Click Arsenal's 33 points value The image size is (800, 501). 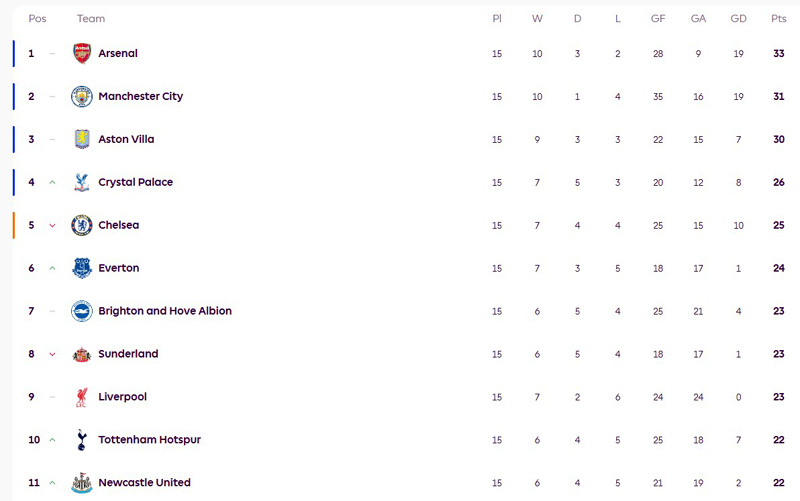[778, 54]
